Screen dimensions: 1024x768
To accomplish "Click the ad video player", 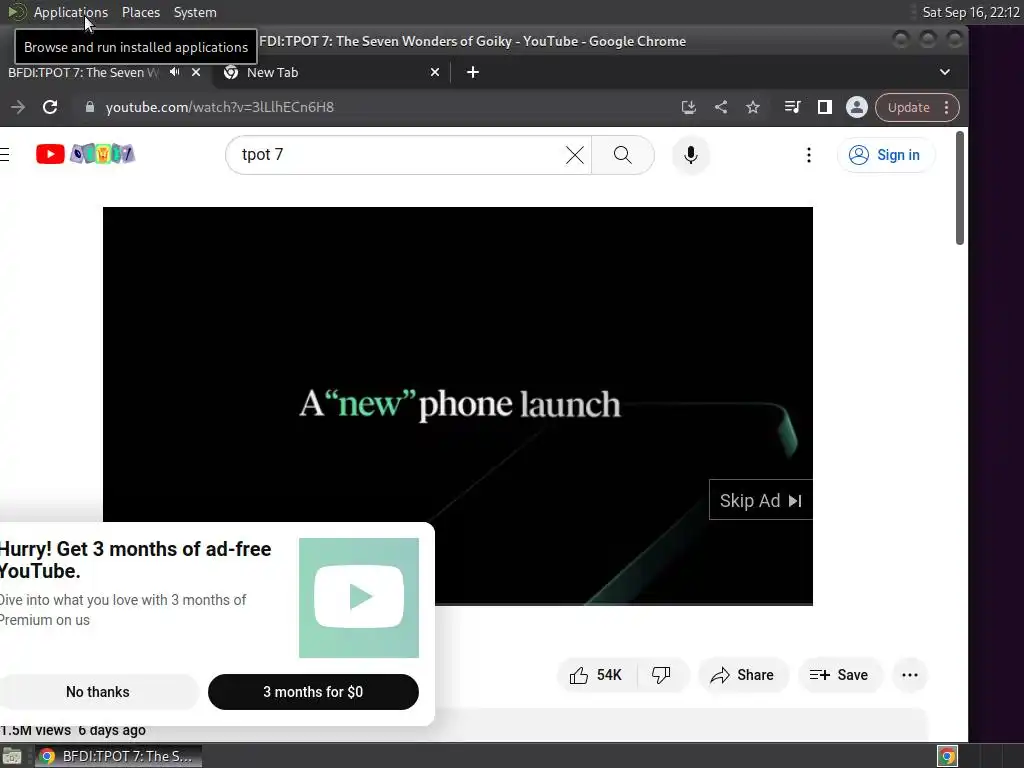I will [x=458, y=406].
